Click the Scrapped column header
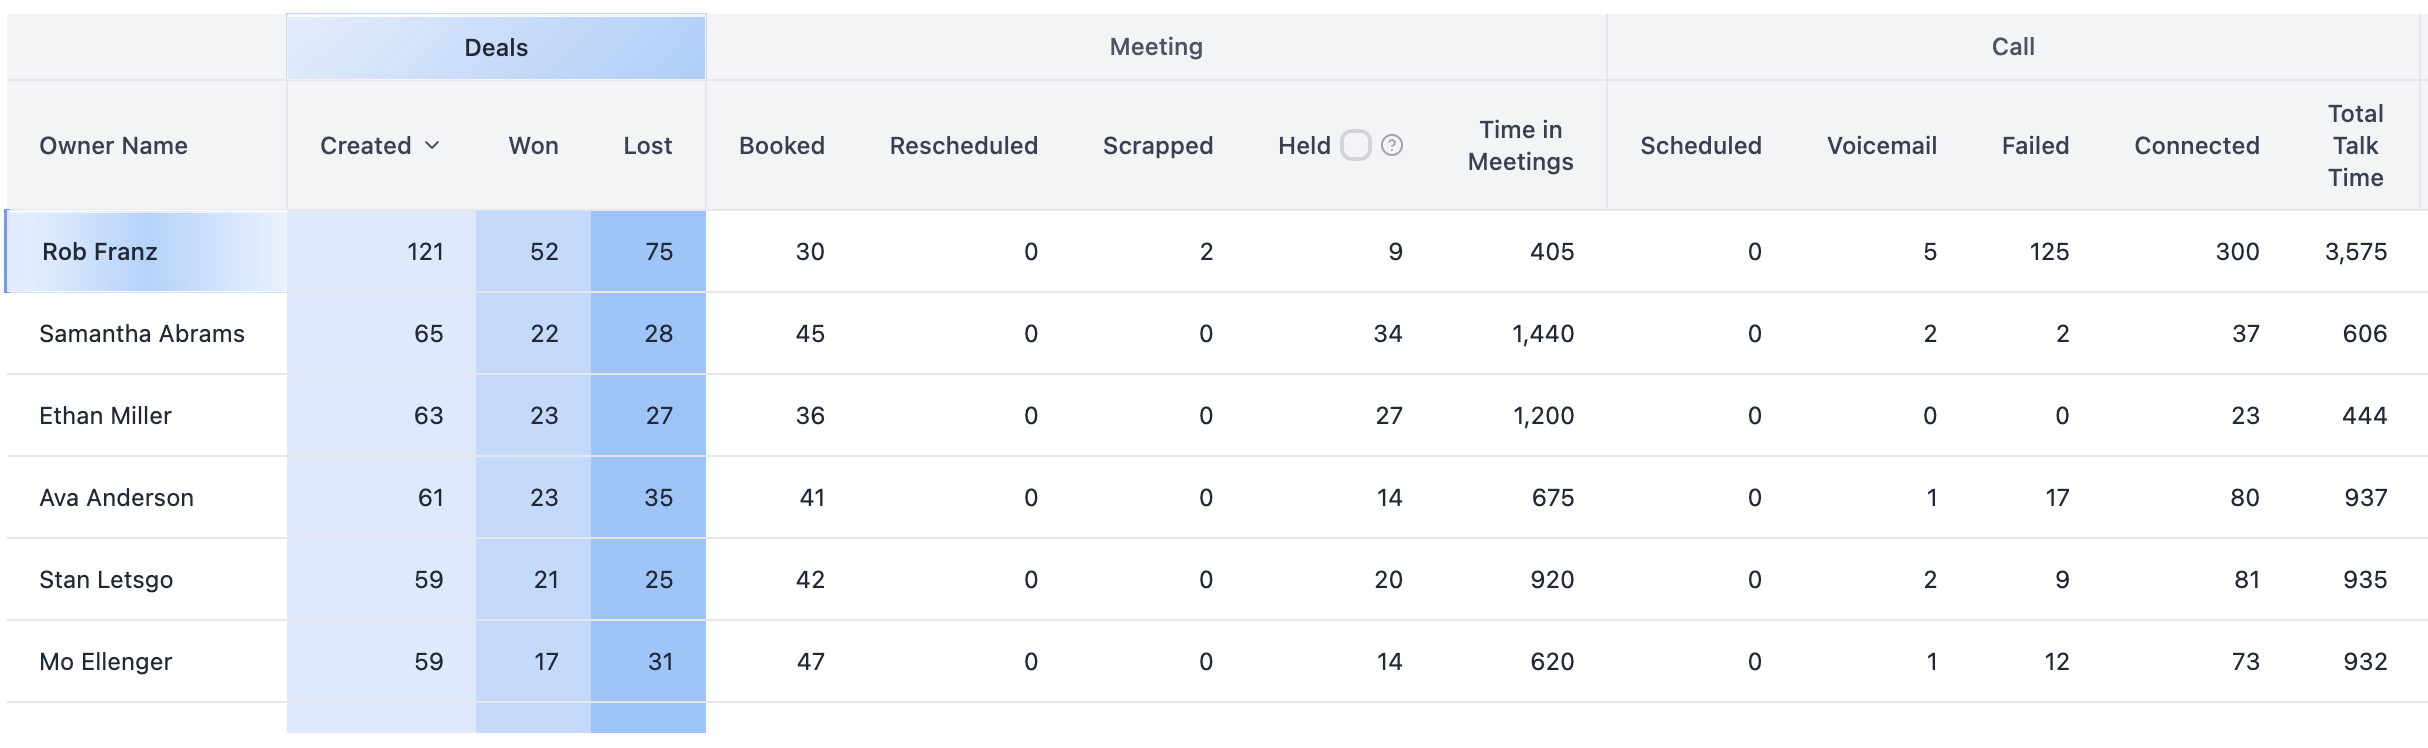Viewport: 2428px width, 748px height. [1157, 146]
